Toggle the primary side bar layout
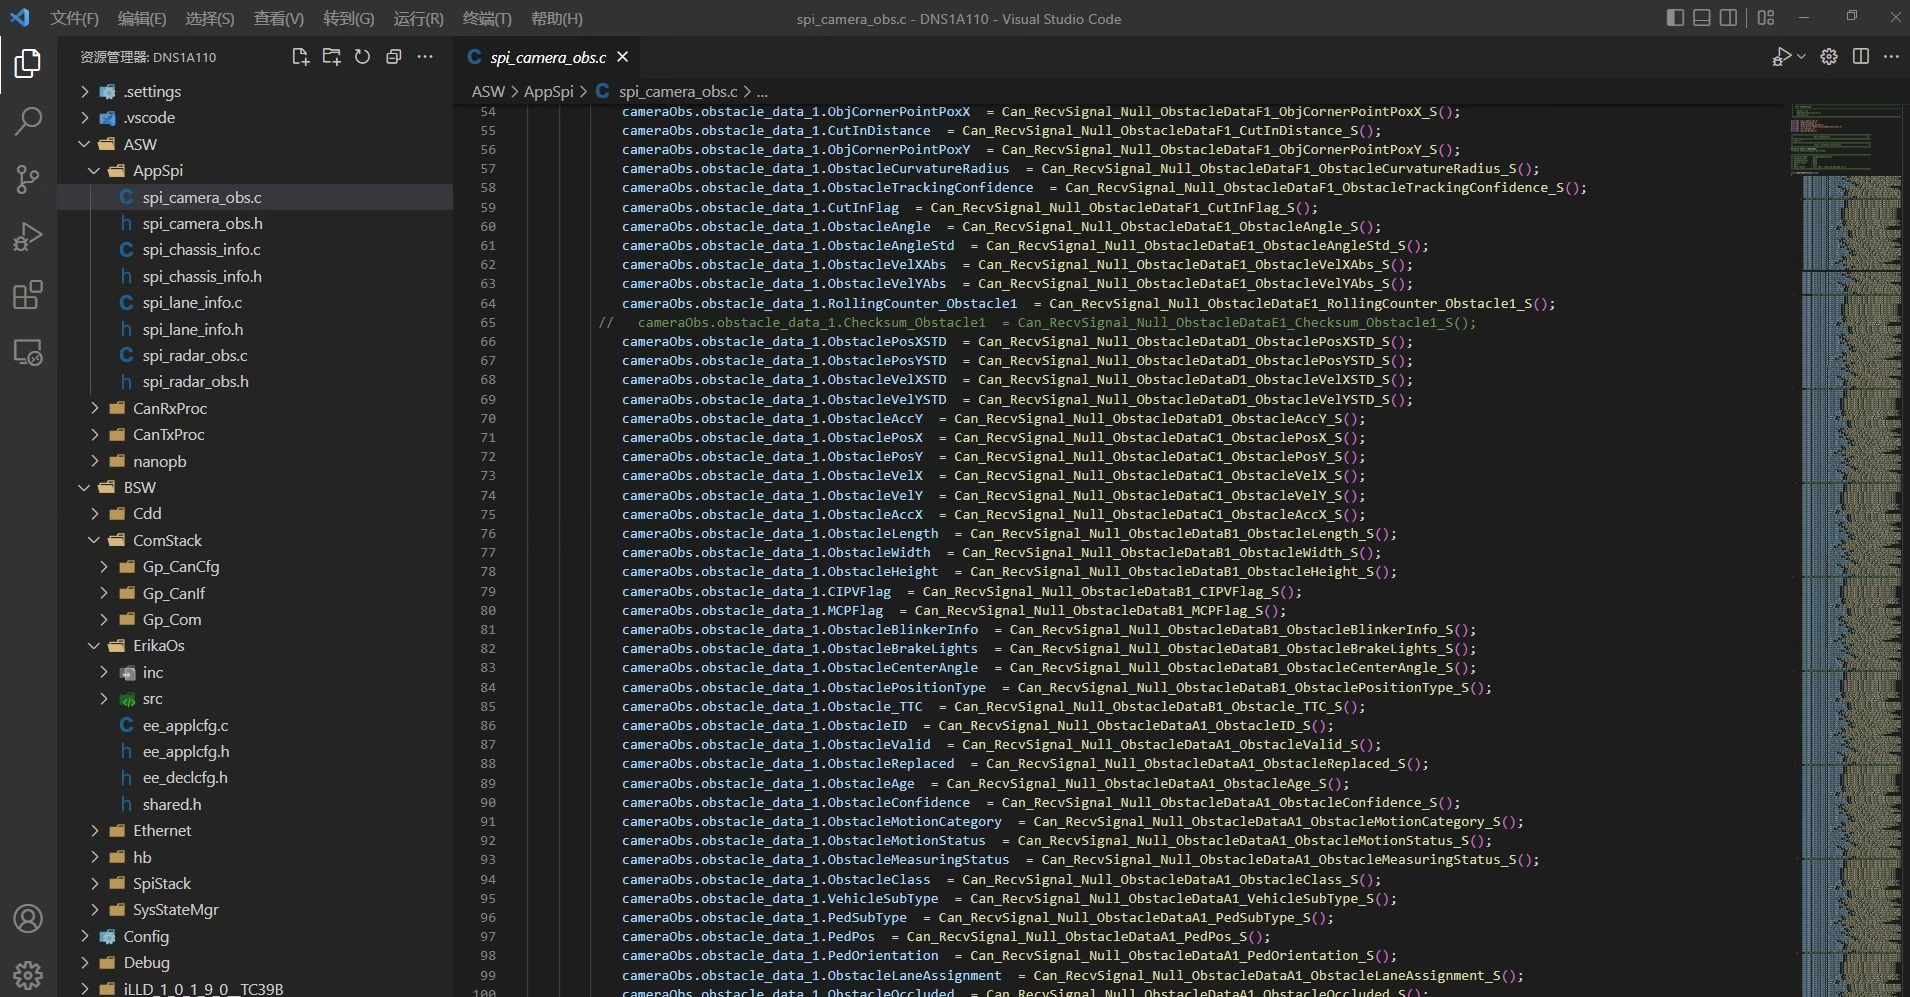Viewport: 1910px width, 997px height. (1675, 18)
